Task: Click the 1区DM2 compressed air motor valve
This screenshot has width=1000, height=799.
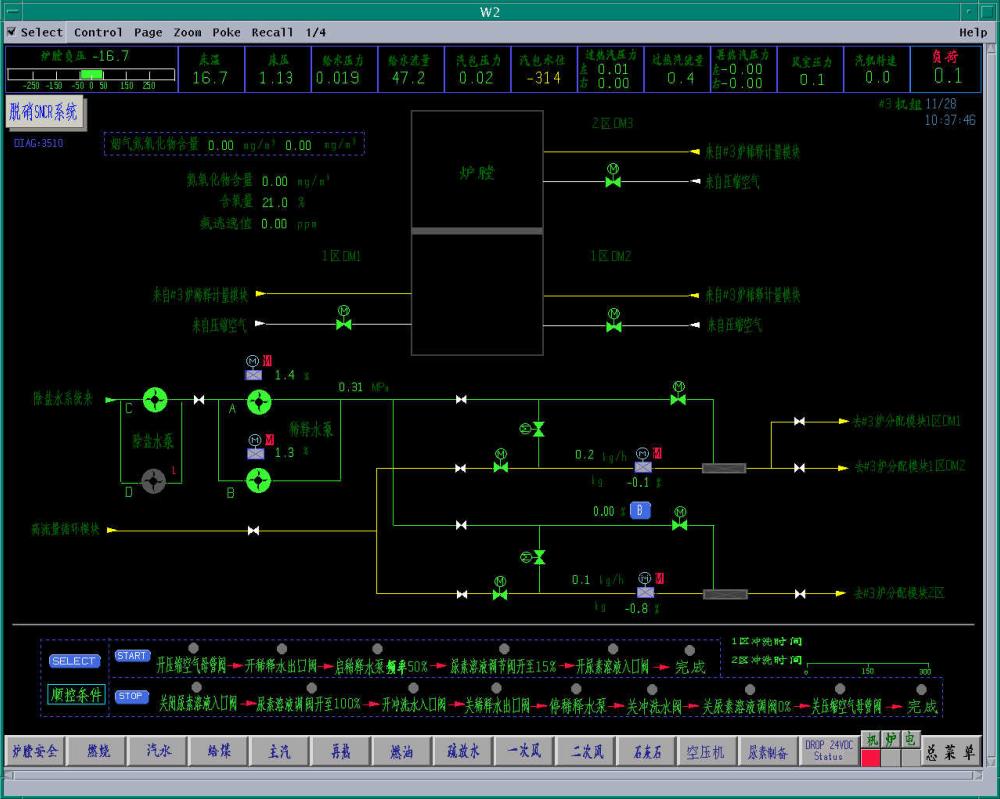Action: click(613, 324)
